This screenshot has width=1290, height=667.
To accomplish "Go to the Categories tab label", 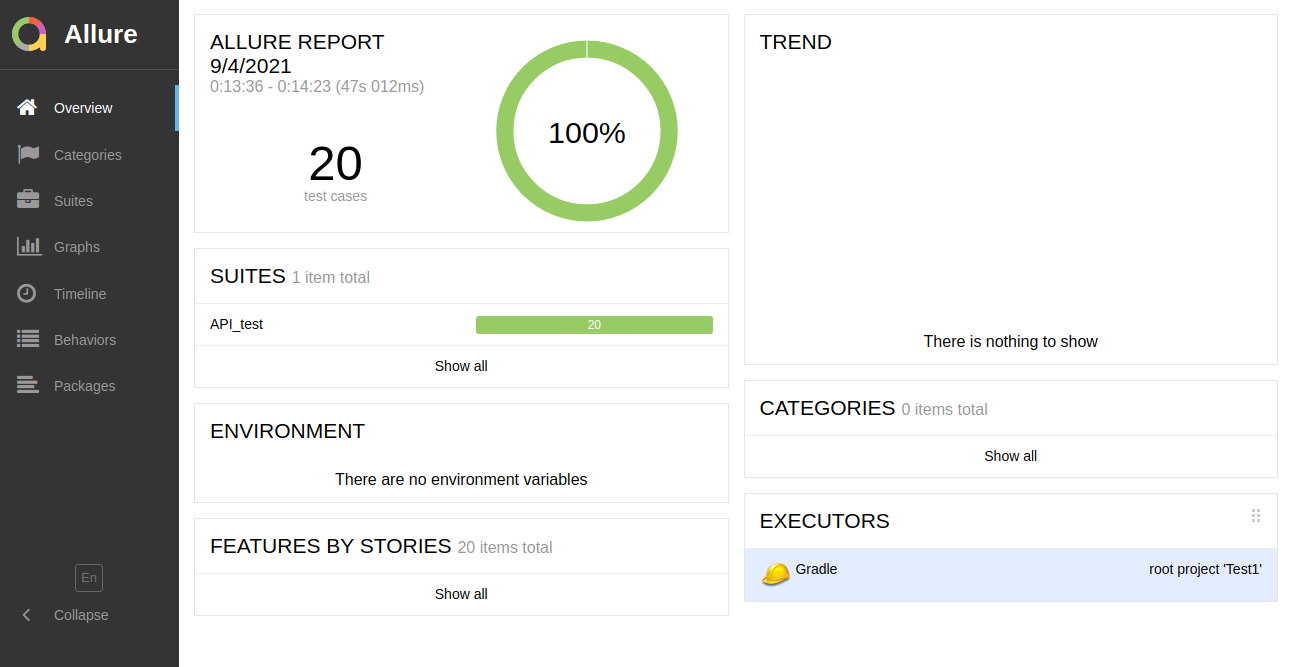I will point(88,155).
